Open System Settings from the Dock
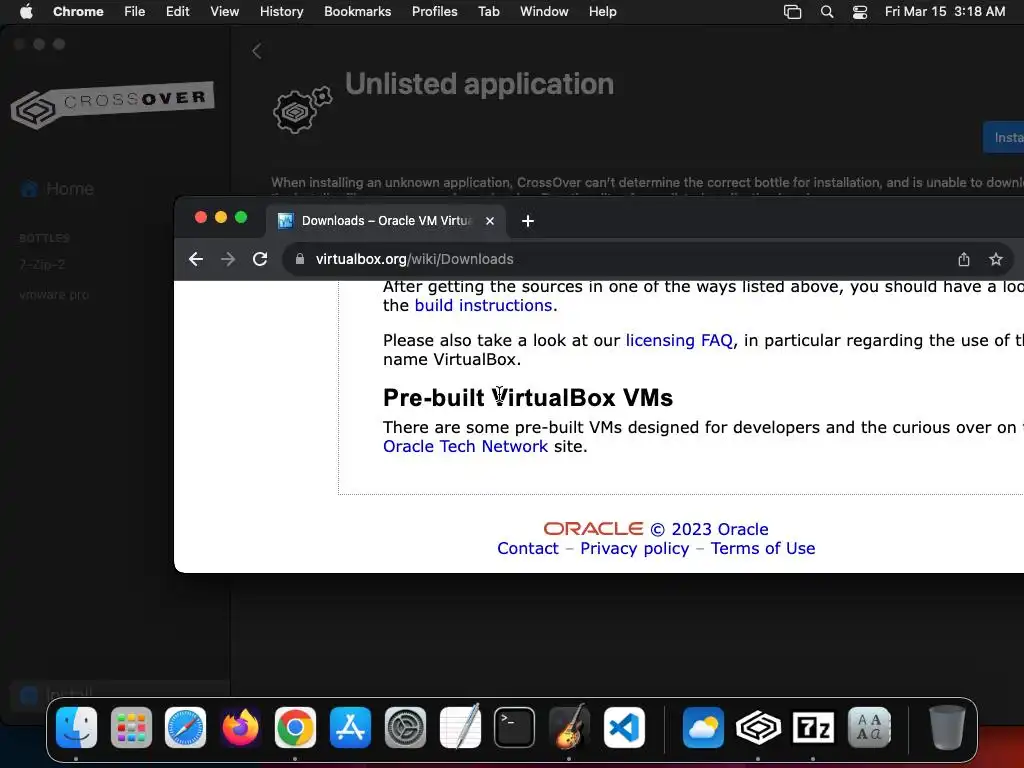The width and height of the screenshot is (1024, 768). [x=405, y=727]
